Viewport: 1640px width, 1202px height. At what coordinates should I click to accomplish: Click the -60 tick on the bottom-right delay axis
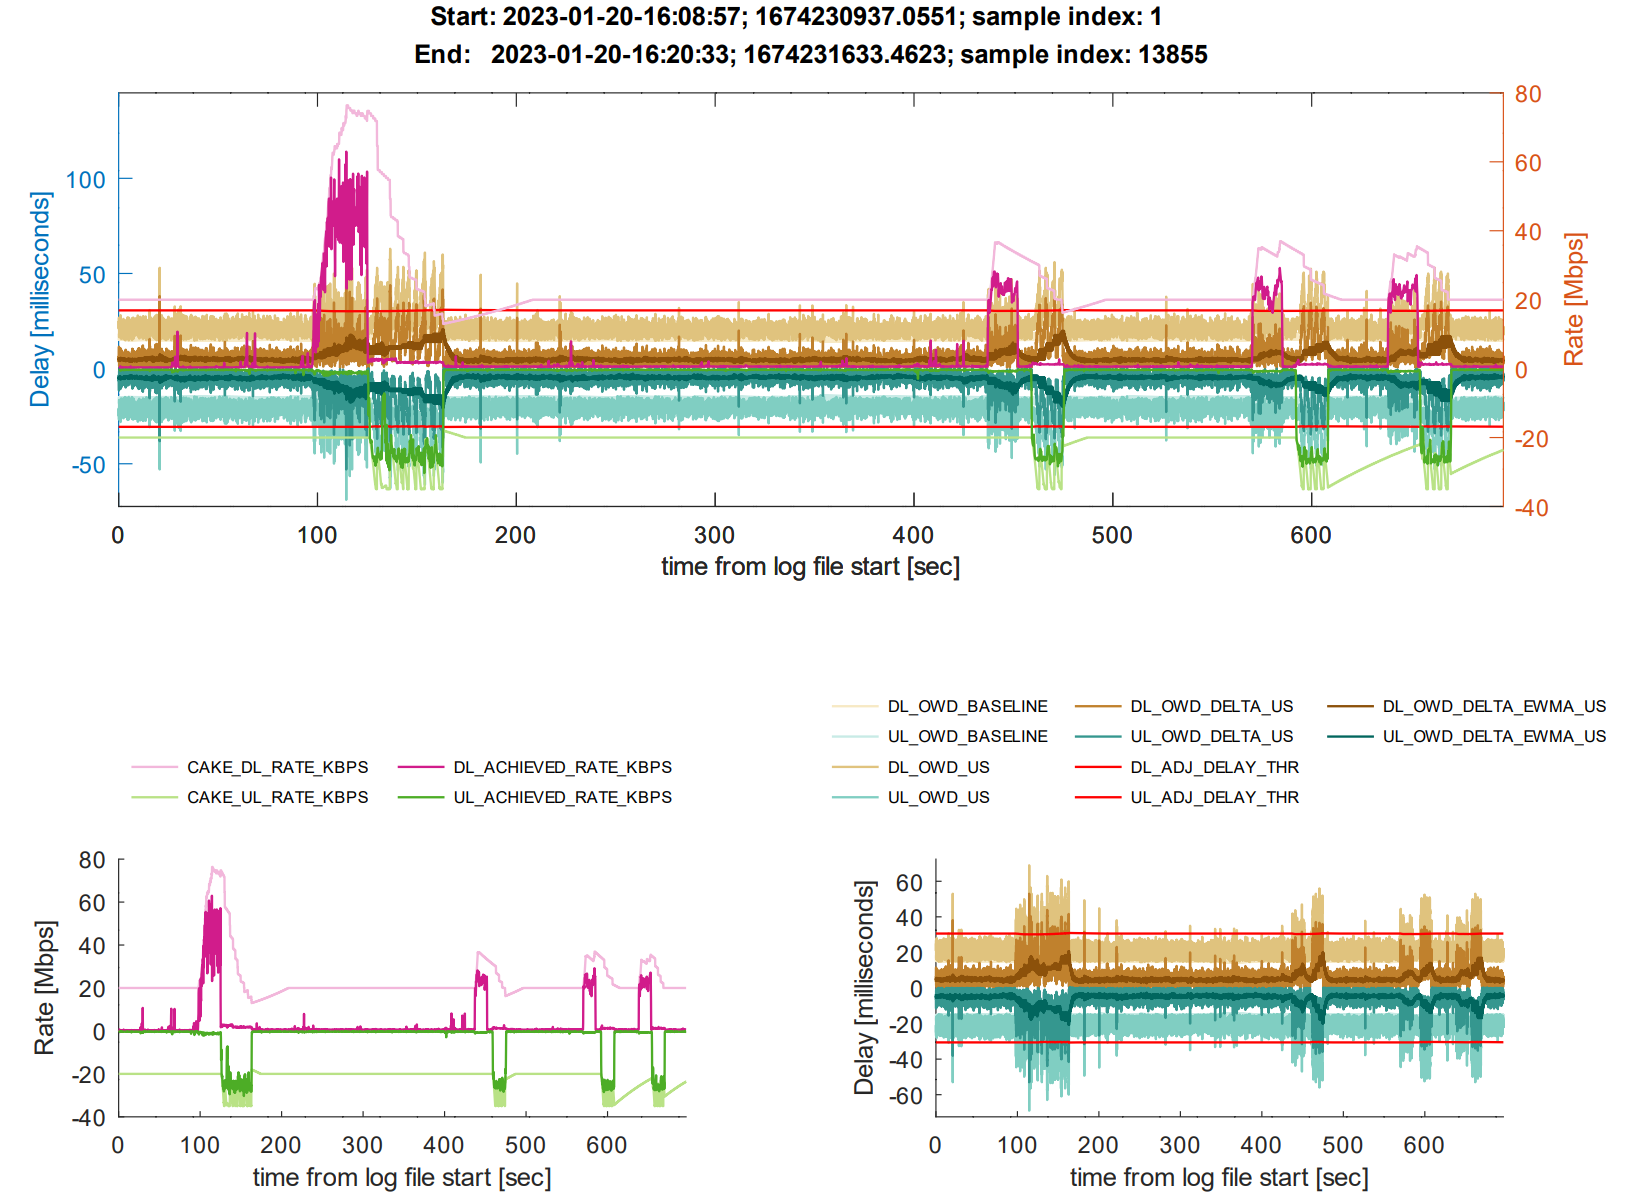pyautogui.click(x=905, y=1096)
